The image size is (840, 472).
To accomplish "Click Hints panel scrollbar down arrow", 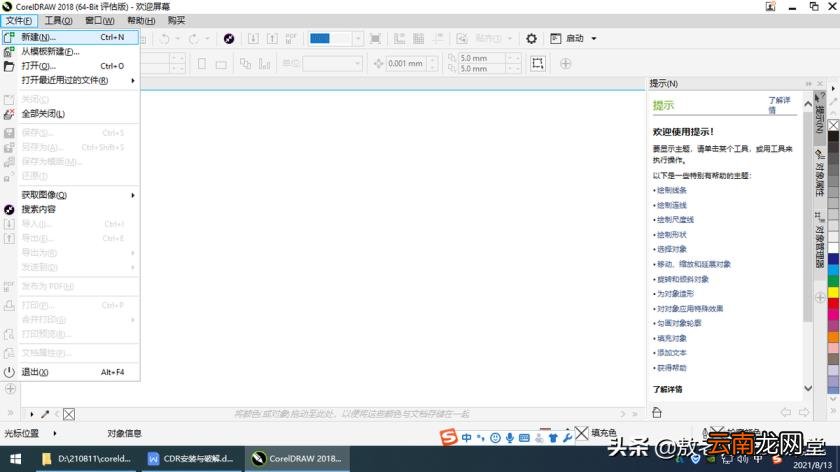I will click(x=808, y=388).
